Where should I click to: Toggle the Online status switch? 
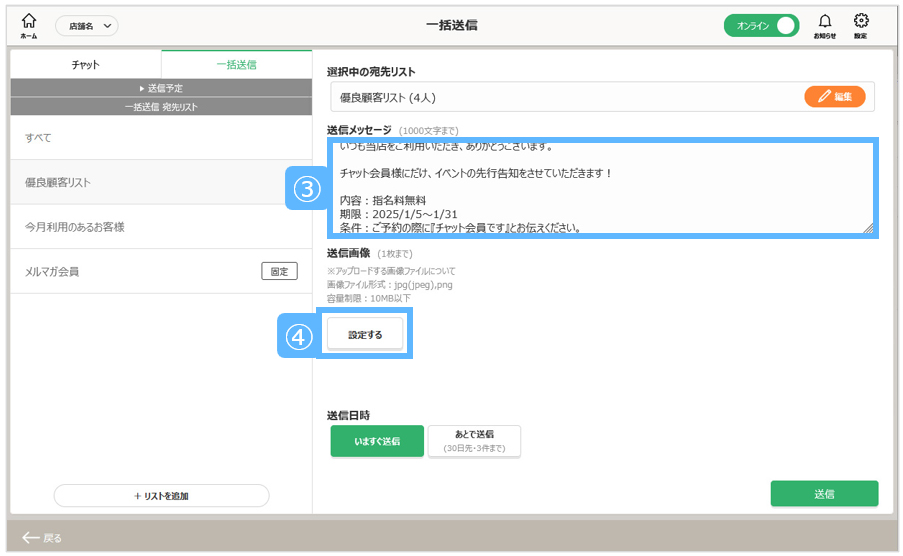click(x=761, y=26)
